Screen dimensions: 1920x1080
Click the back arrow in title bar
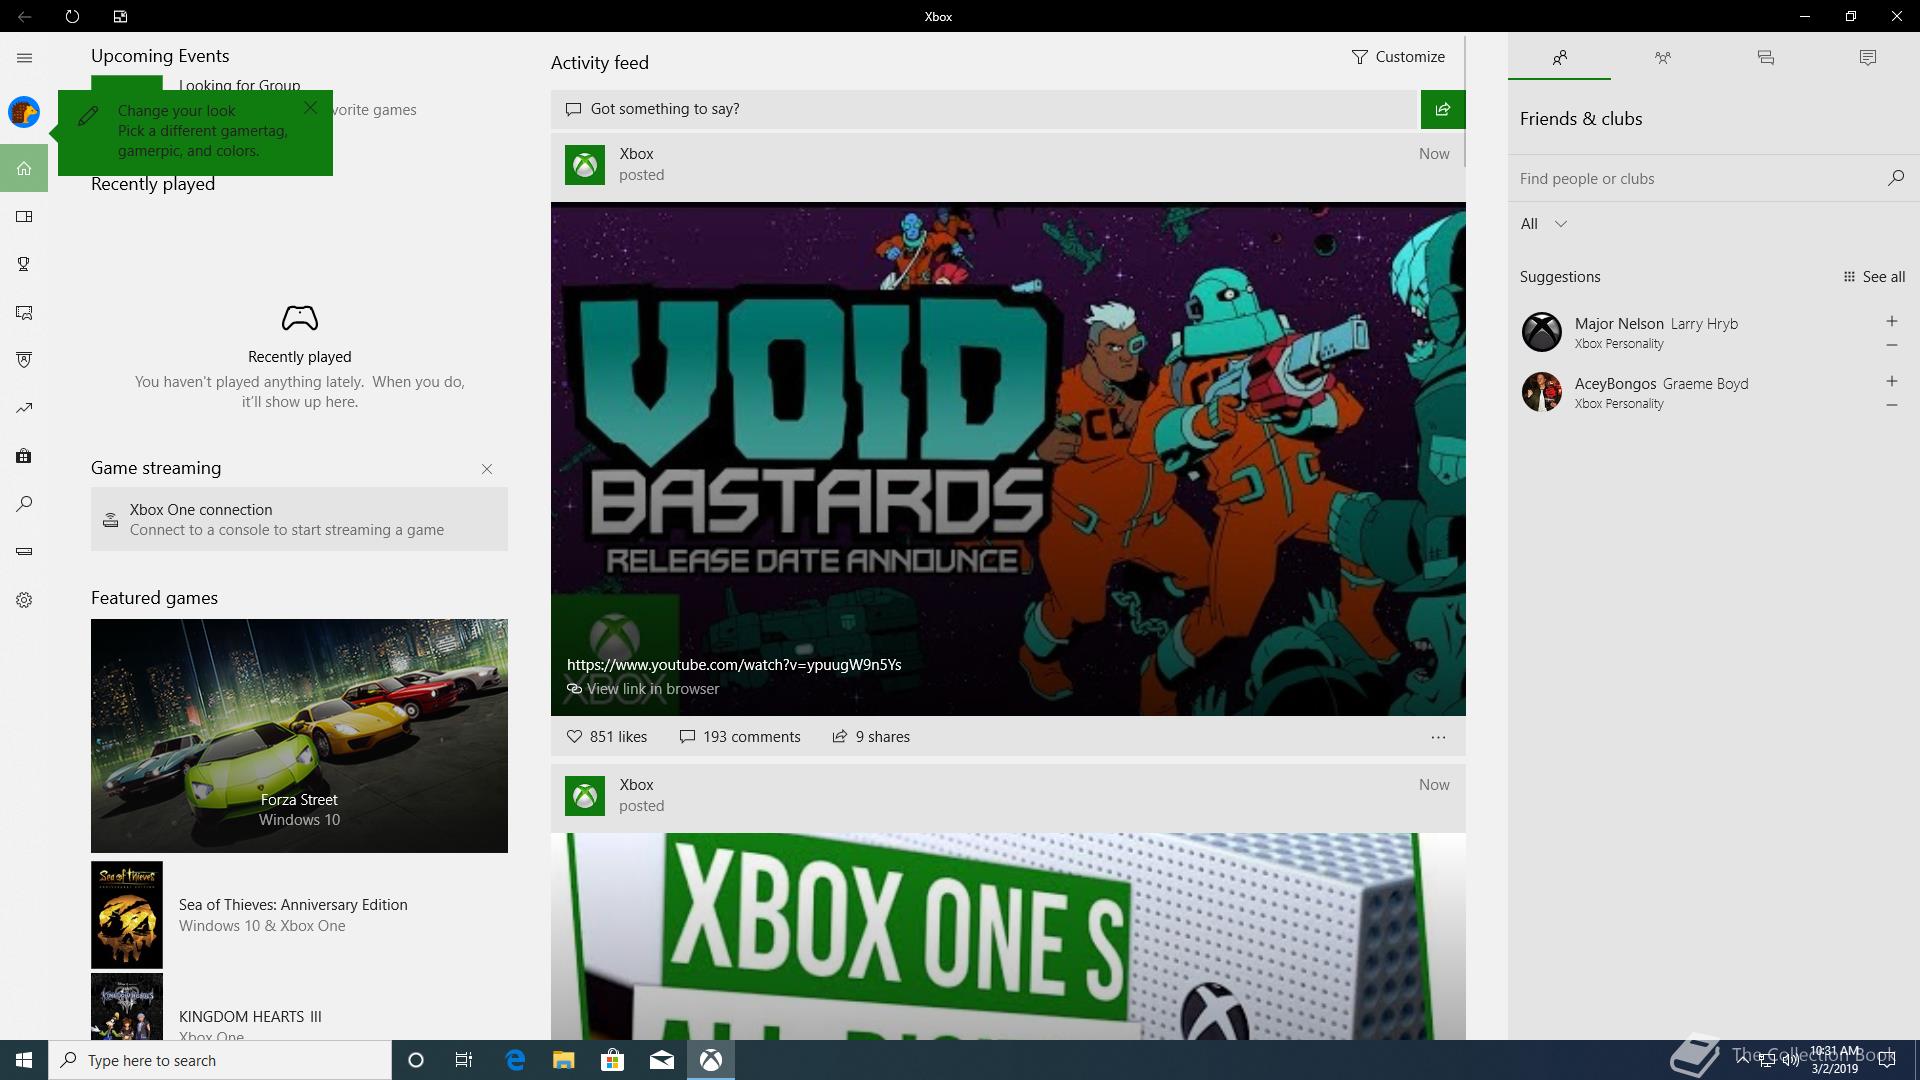[24, 16]
